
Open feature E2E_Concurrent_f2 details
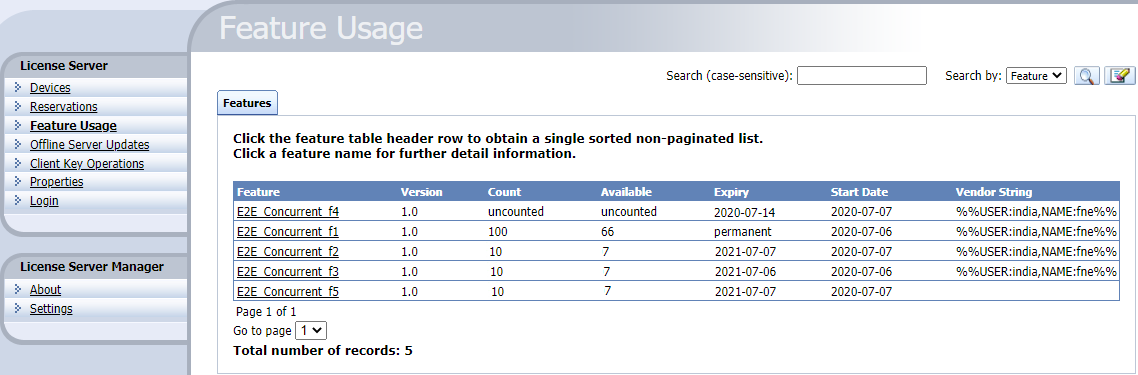[x=288, y=252]
